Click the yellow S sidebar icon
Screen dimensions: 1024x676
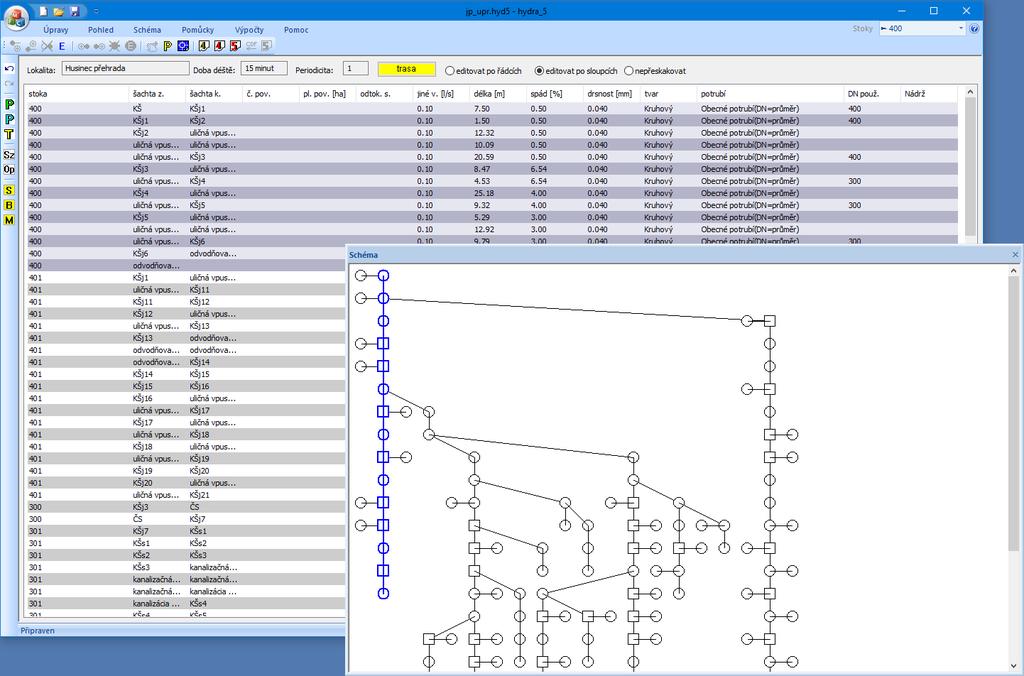pos(9,191)
